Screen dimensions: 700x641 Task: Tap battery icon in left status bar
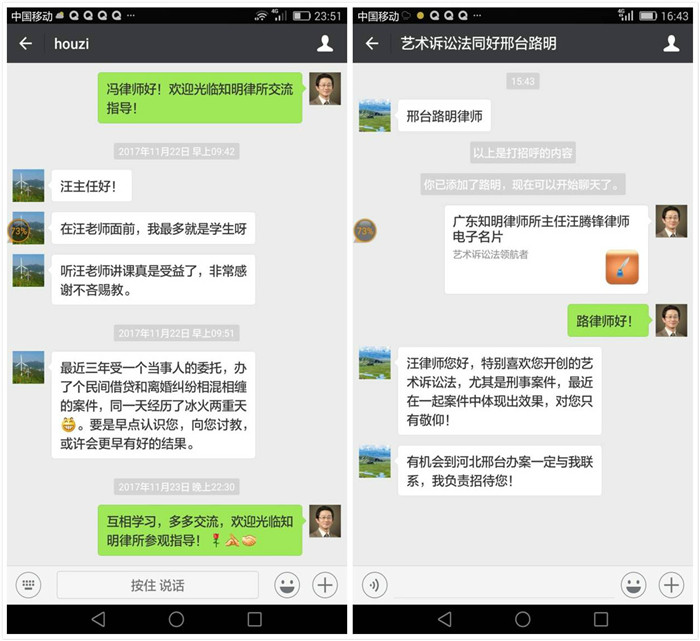tap(301, 16)
